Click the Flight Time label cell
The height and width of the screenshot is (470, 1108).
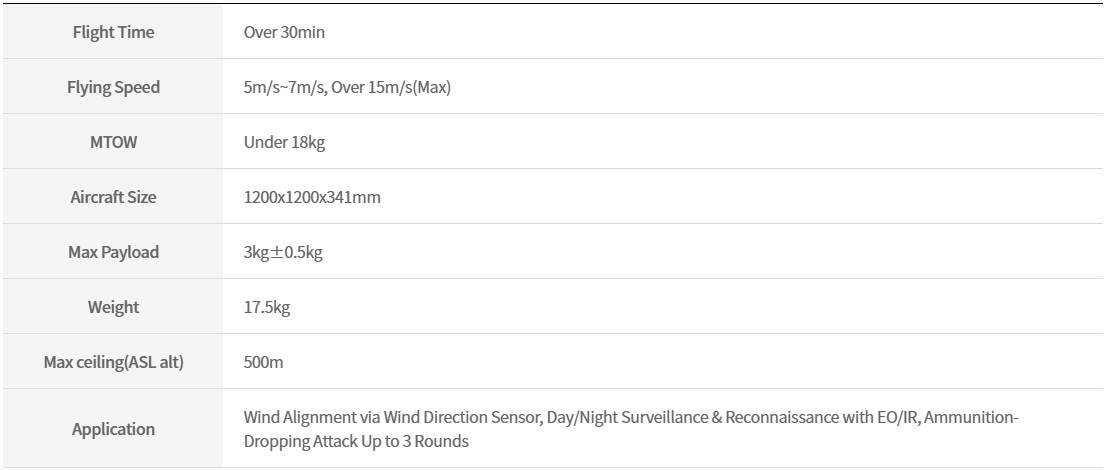[113, 32]
